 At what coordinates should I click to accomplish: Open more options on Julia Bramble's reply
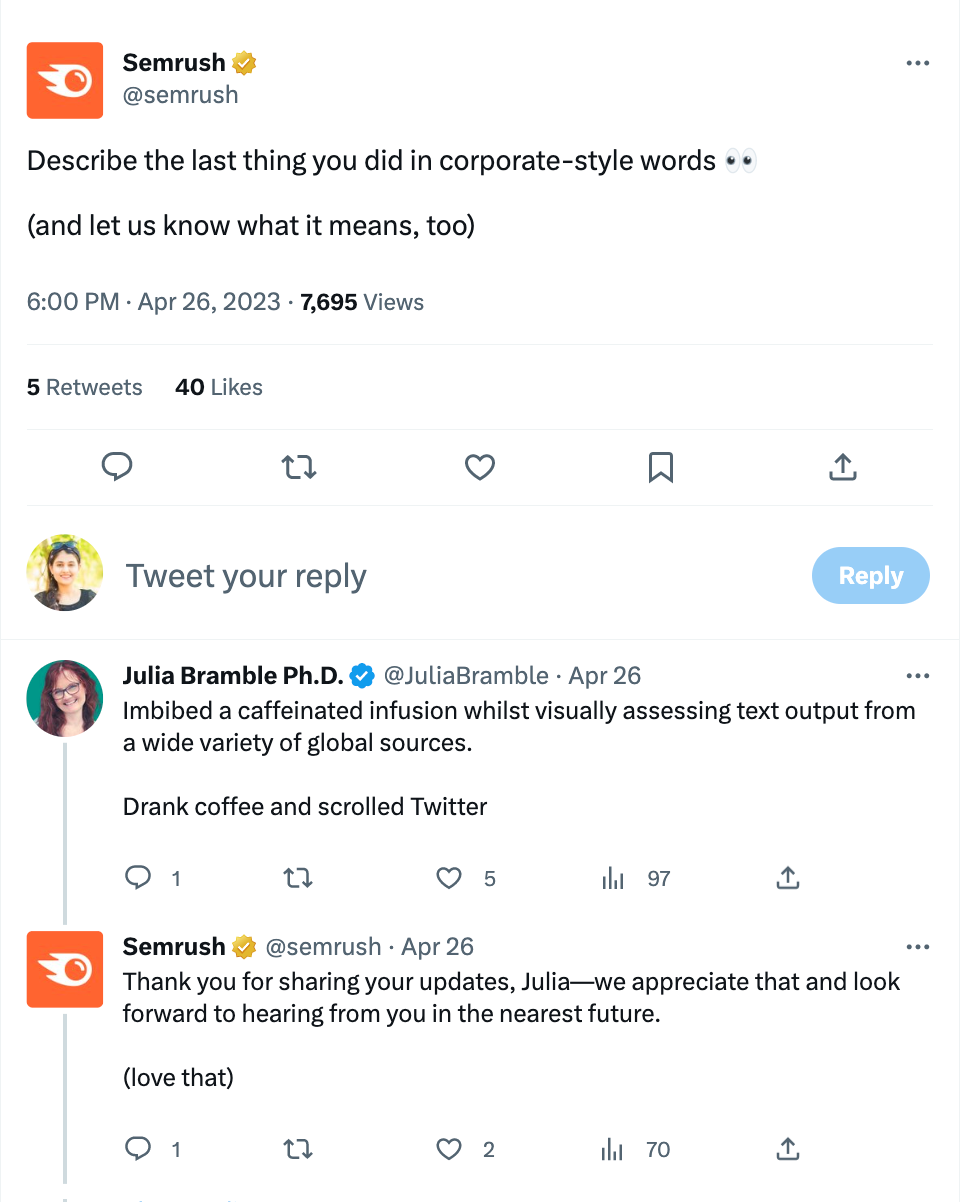tap(917, 676)
